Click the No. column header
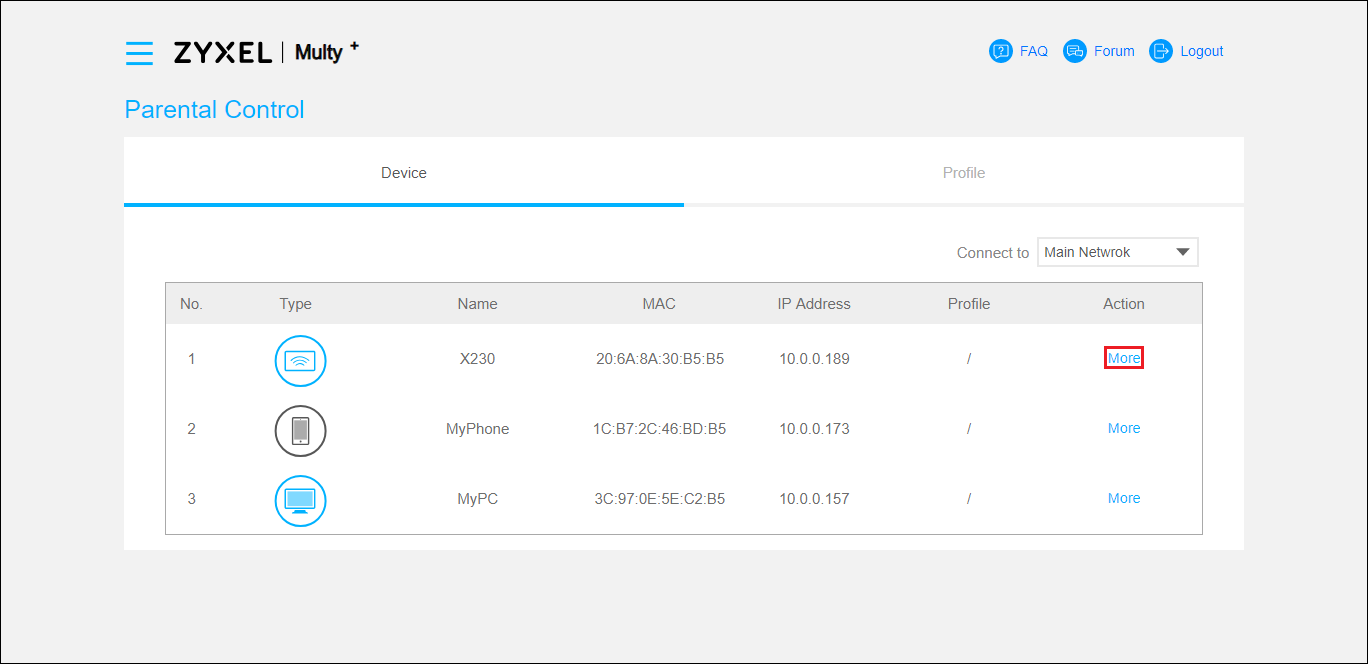The image size is (1368, 664). tap(191, 304)
